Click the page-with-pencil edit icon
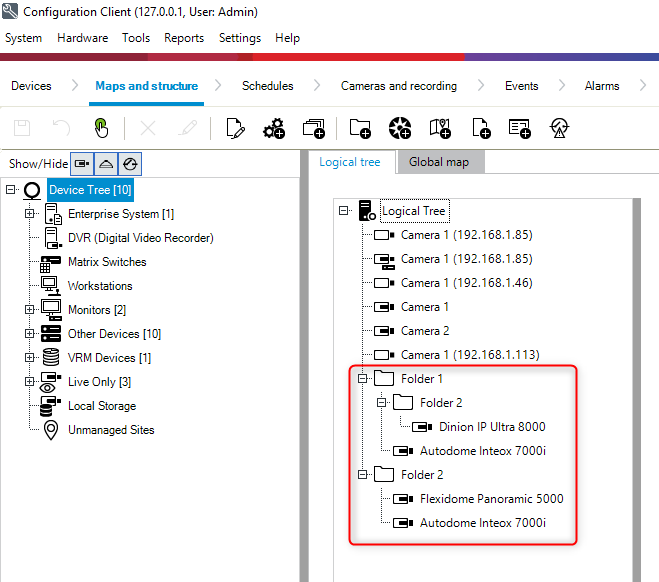This screenshot has width=659, height=582. (x=235, y=128)
